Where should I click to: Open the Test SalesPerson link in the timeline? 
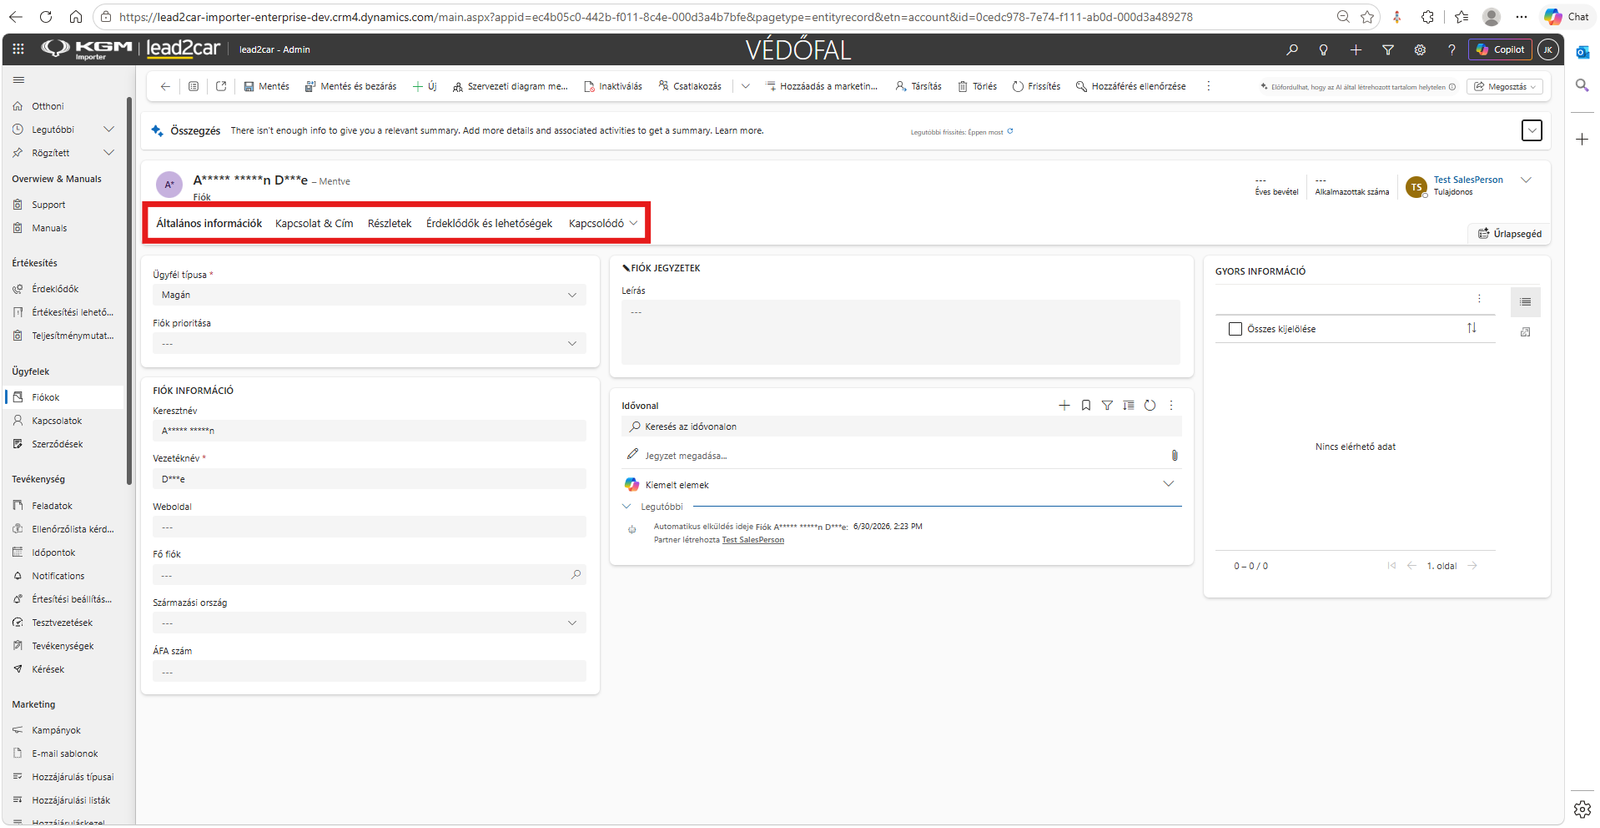click(753, 540)
